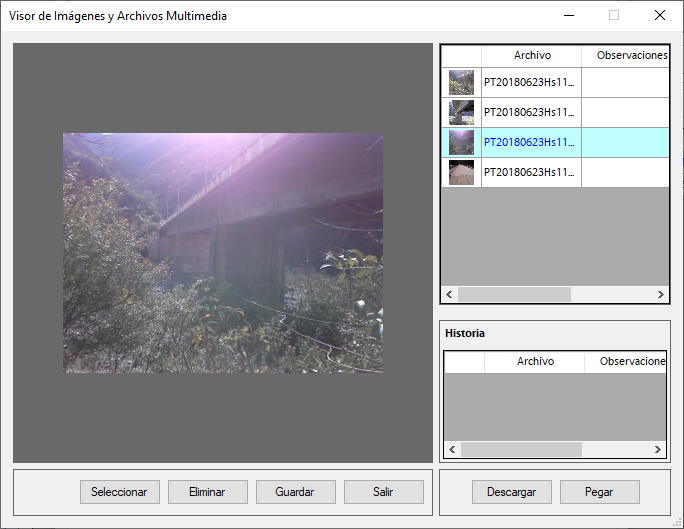Viewport: 684px width, 529px height.
Task: Select the fourth file name PT20180623Hs11
Action: pyautogui.click(x=530, y=172)
